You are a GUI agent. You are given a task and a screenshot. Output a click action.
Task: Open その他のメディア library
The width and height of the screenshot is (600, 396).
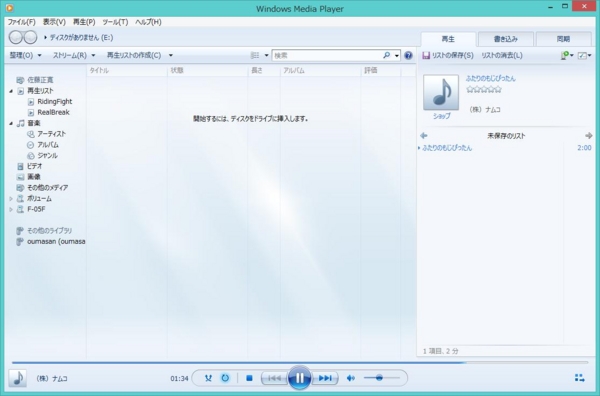(x=47, y=187)
